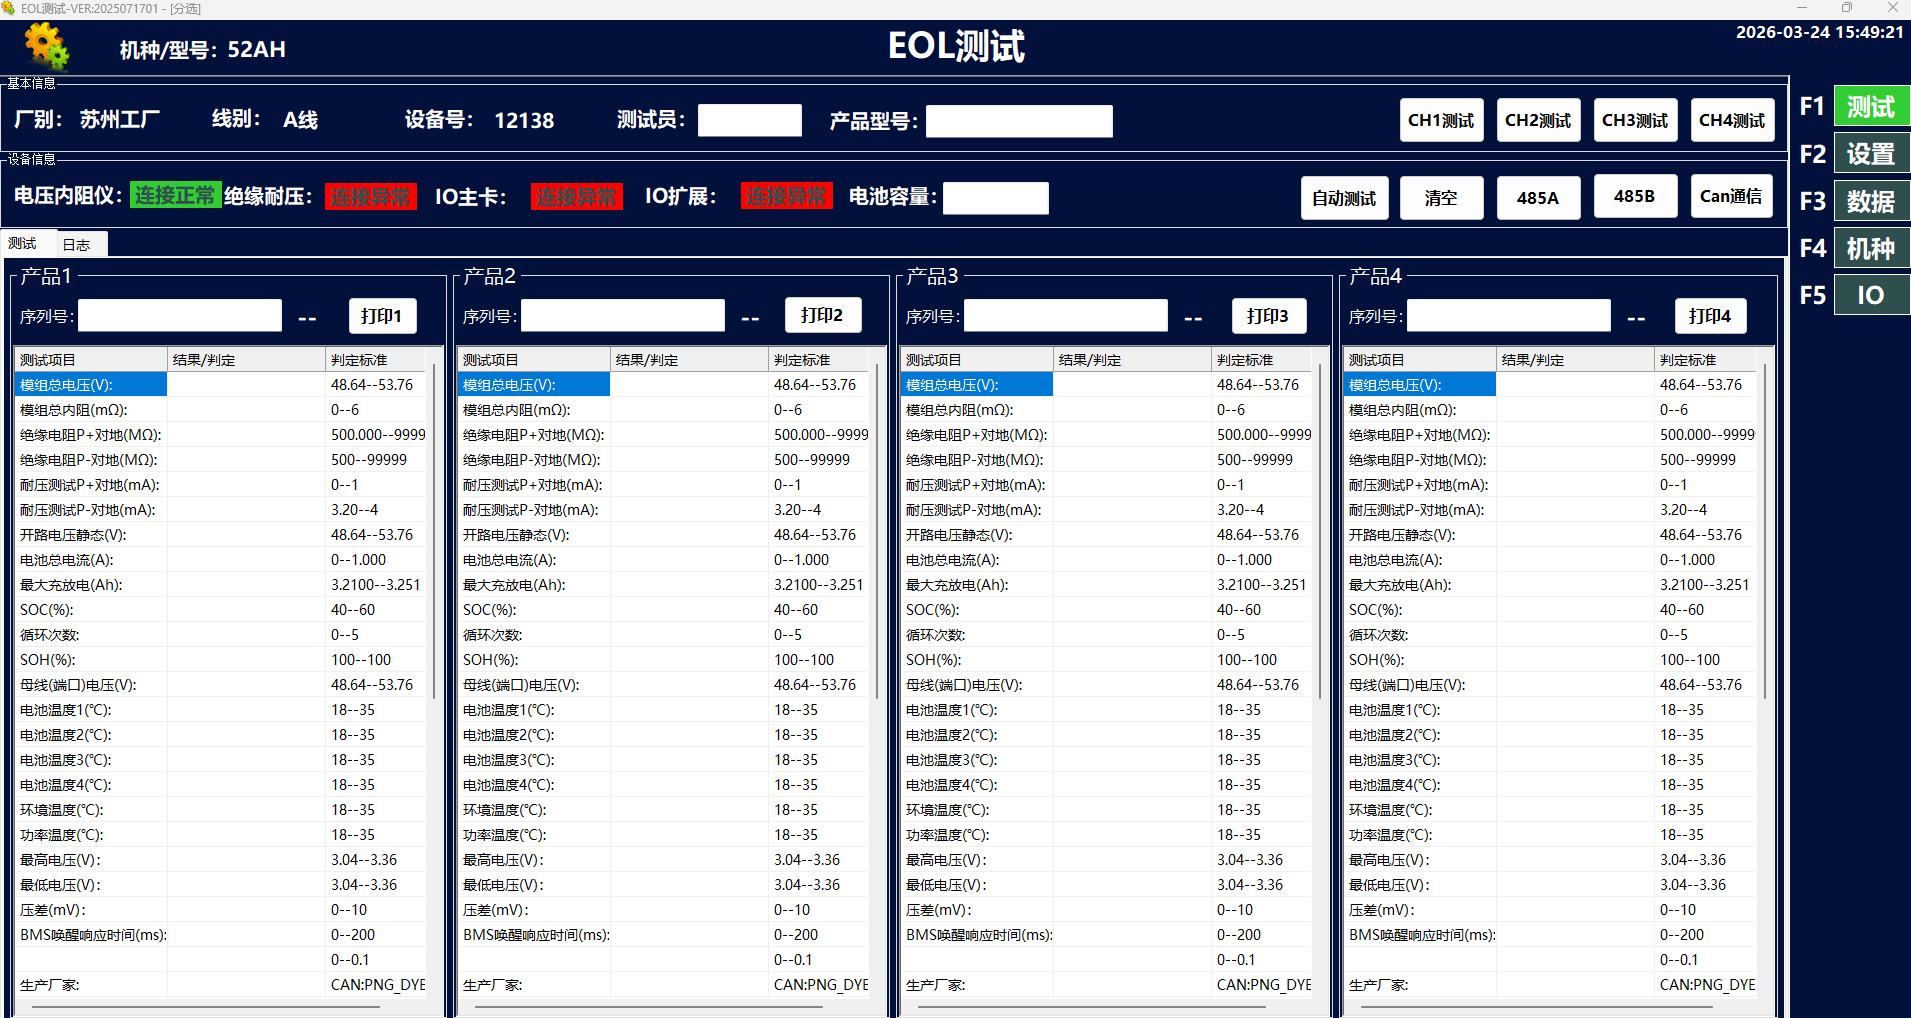Go to the 机种 model page
The width and height of the screenshot is (1911, 1018).
(x=1870, y=248)
